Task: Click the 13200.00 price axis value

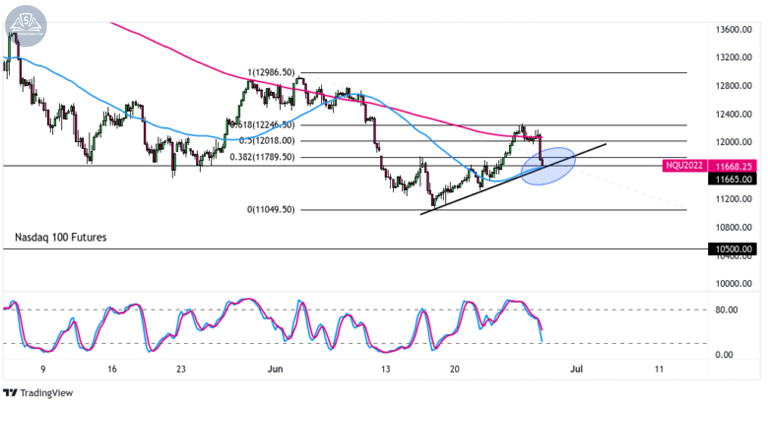Action: 733,57
